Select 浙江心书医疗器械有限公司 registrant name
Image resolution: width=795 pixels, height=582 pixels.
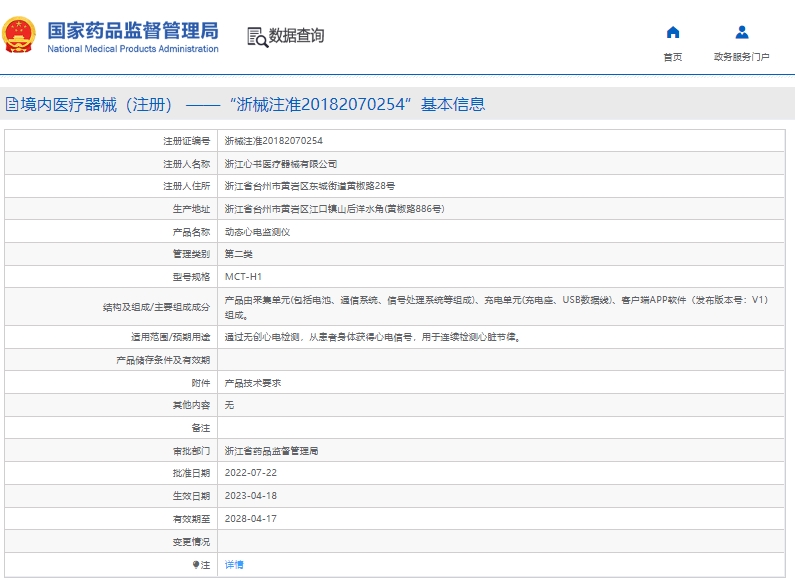tap(281, 164)
